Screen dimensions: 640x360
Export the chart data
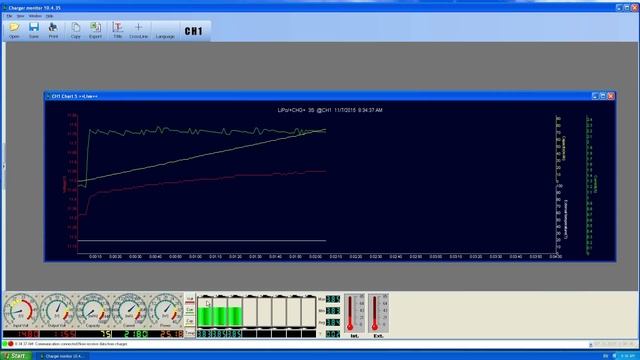click(x=96, y=31)
